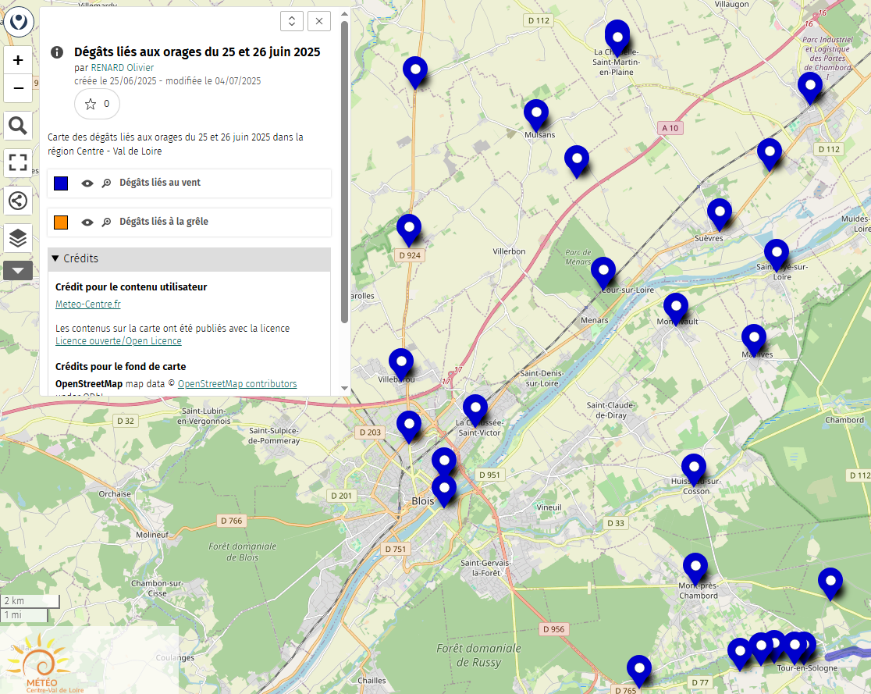Open the Meteo-Centre.fr link
The height and width of the screenshot is (694, 871).
(88, 304)
